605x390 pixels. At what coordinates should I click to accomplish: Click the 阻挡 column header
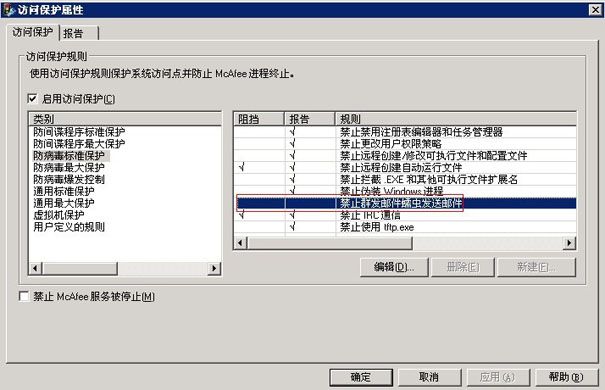pos(259,119)
